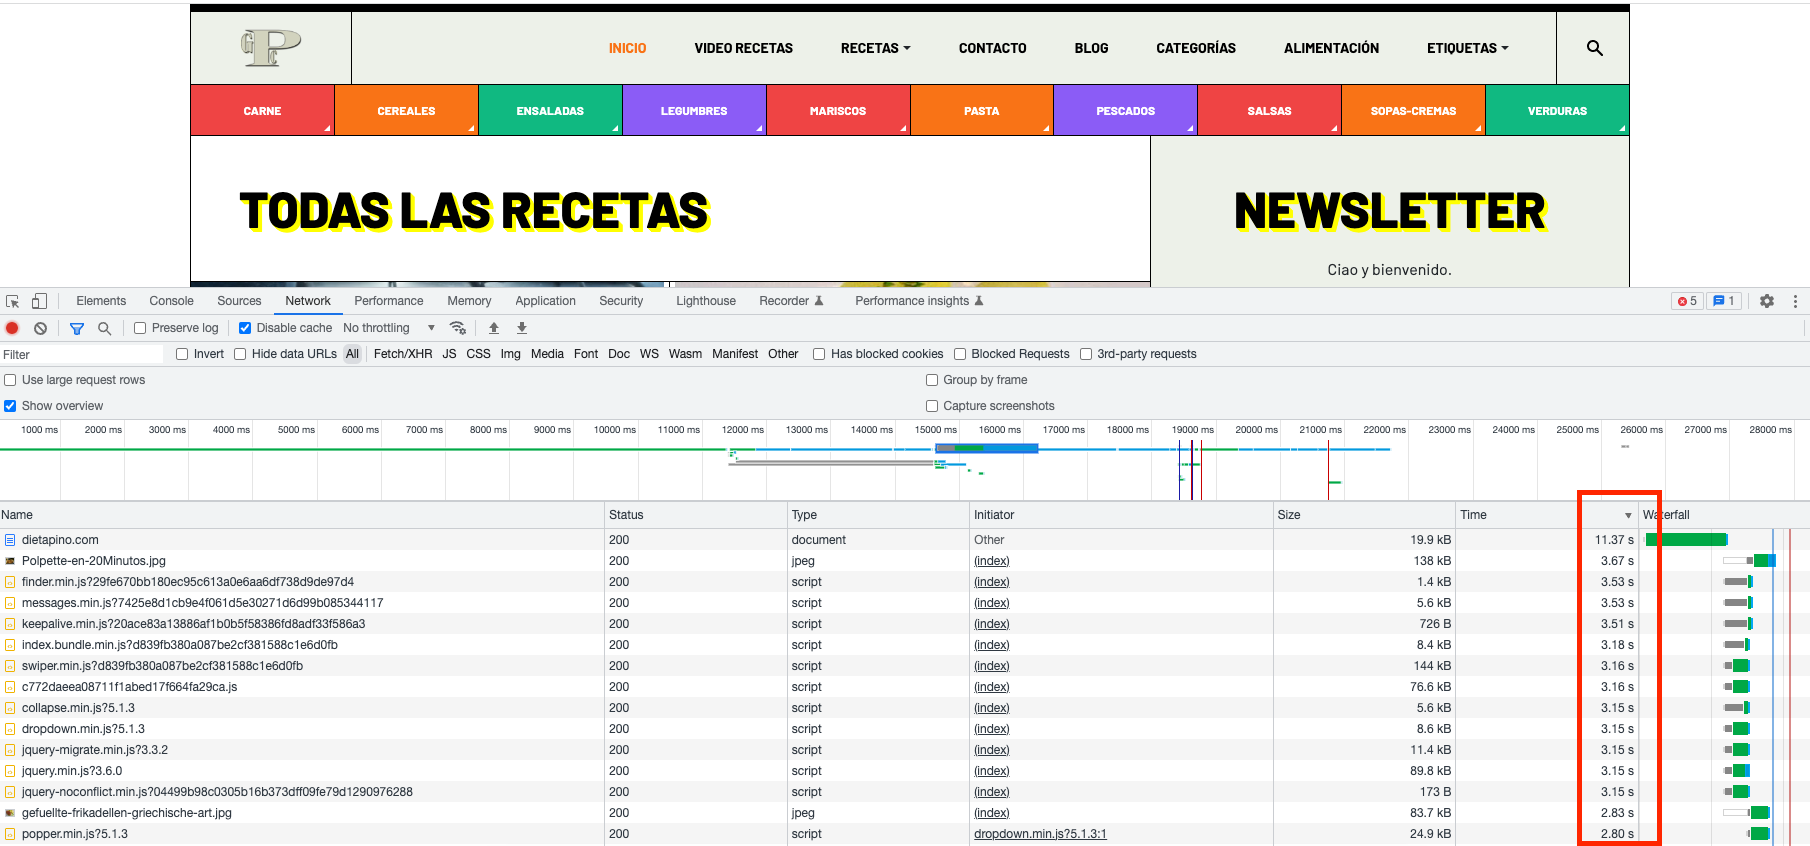Uncheck Disable cache
The image size is (1810, 846).
click(245, 328)
